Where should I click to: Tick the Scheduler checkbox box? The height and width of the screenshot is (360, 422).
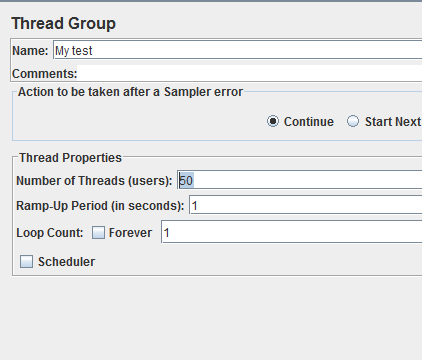click(x=26, y=262)
